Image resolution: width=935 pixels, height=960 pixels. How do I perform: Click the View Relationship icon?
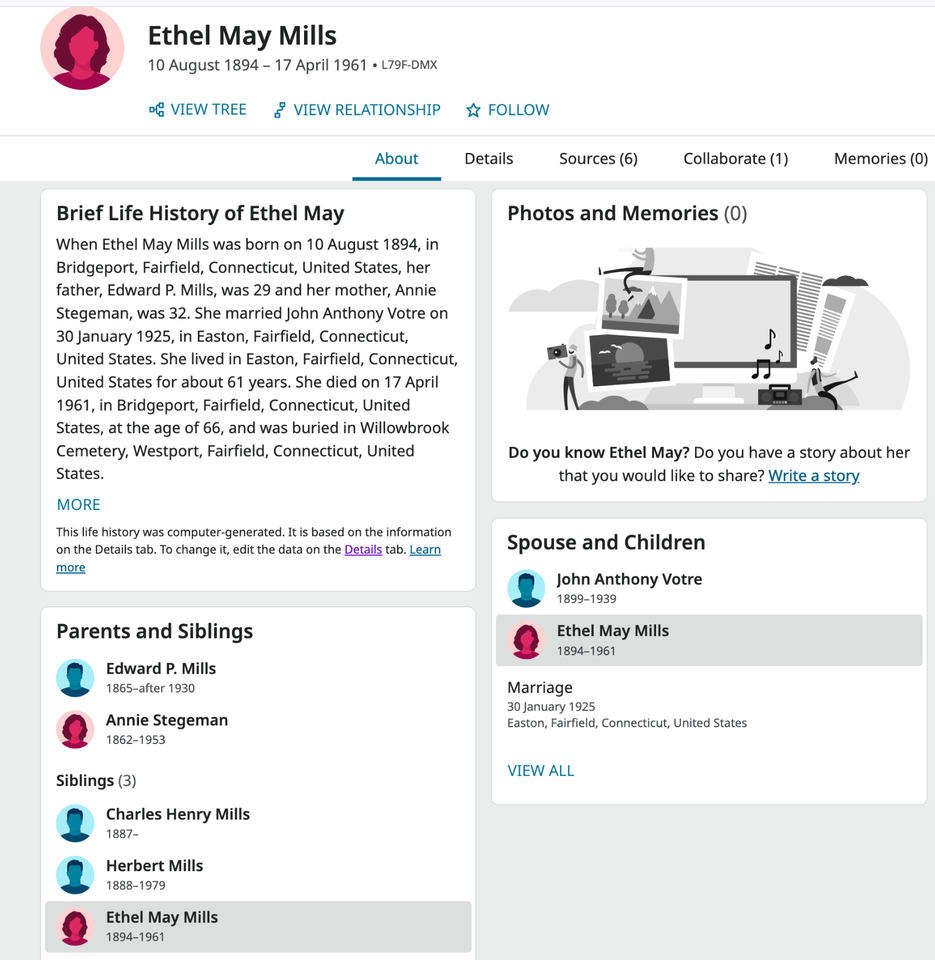point(280,110)
